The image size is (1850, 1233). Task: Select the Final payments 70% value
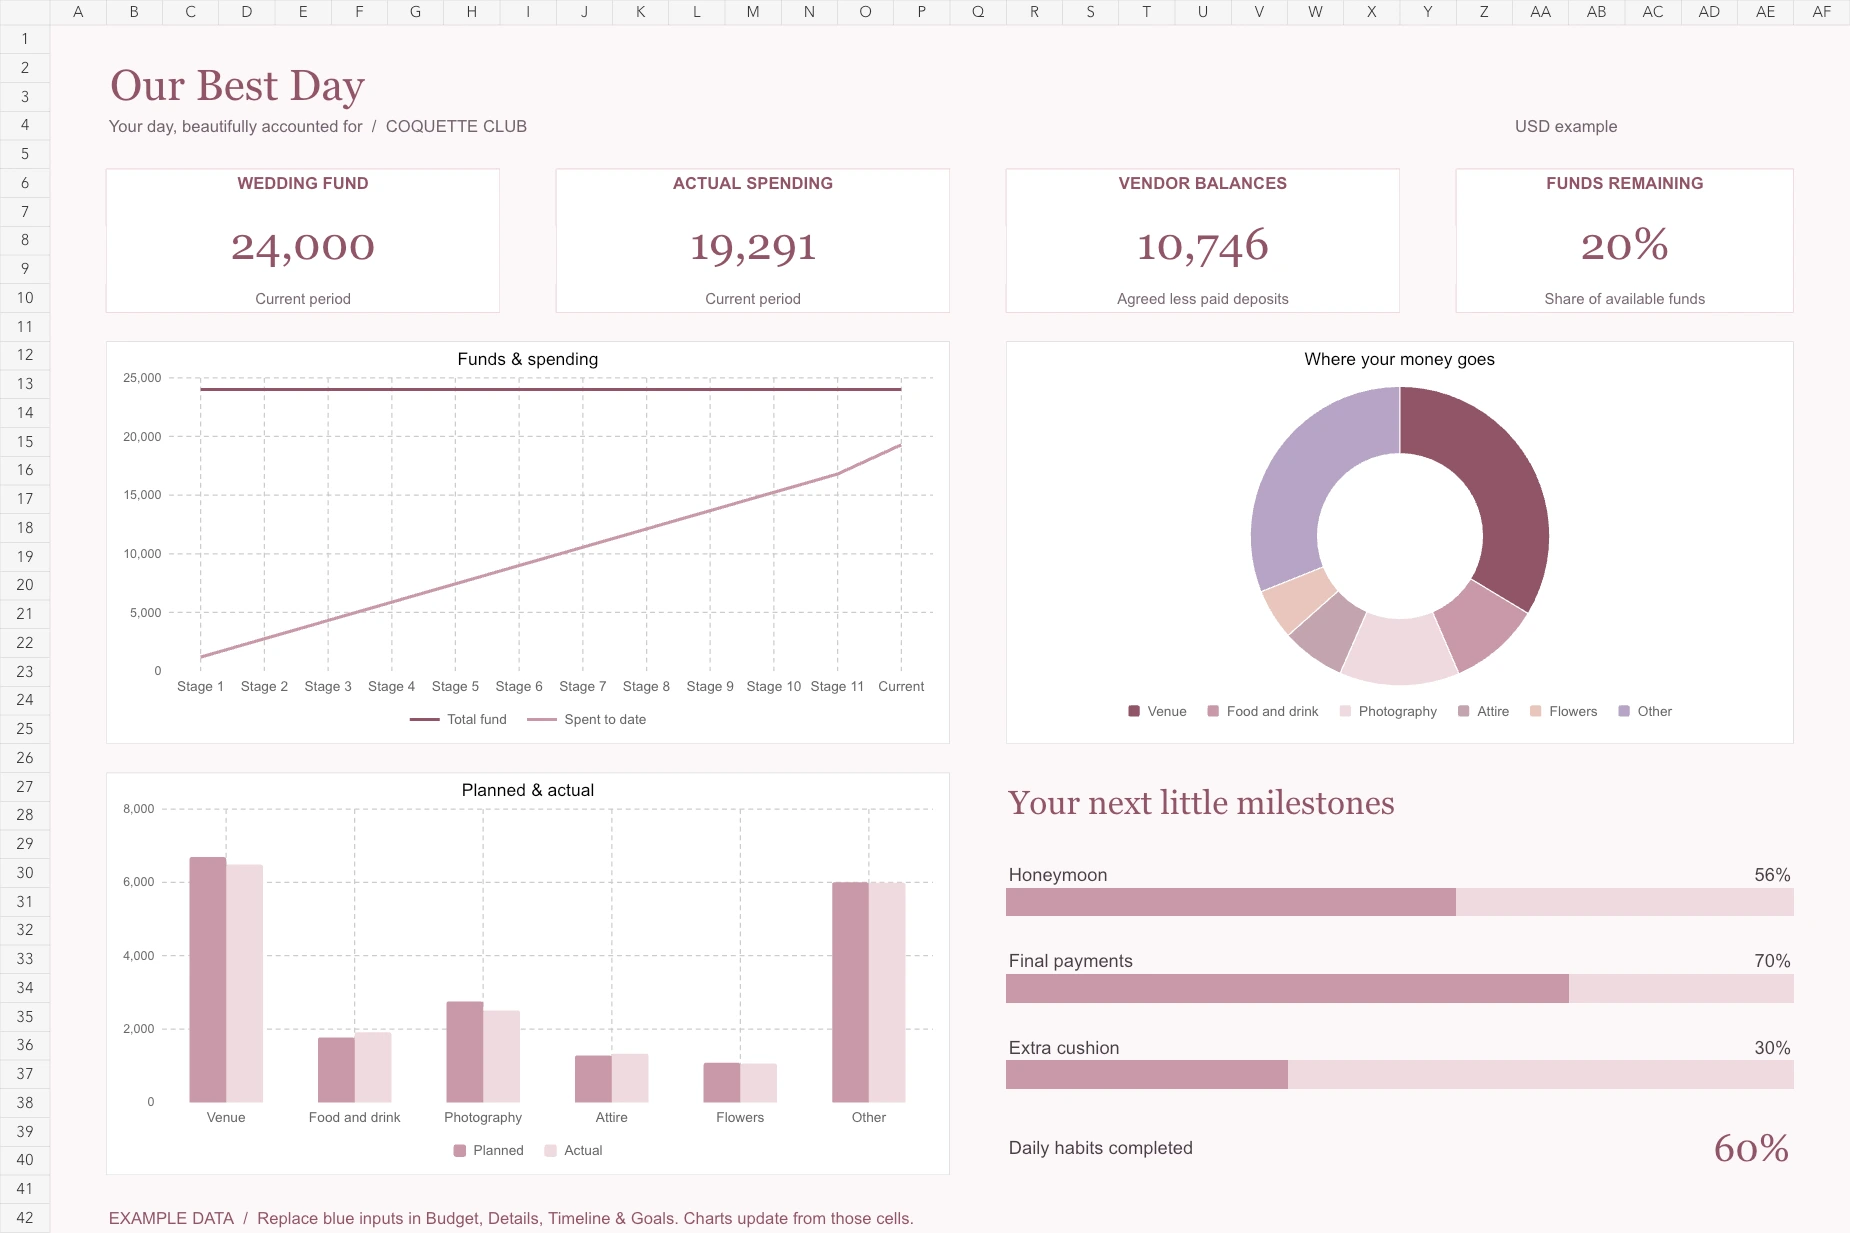click(x=1772, y=961)
